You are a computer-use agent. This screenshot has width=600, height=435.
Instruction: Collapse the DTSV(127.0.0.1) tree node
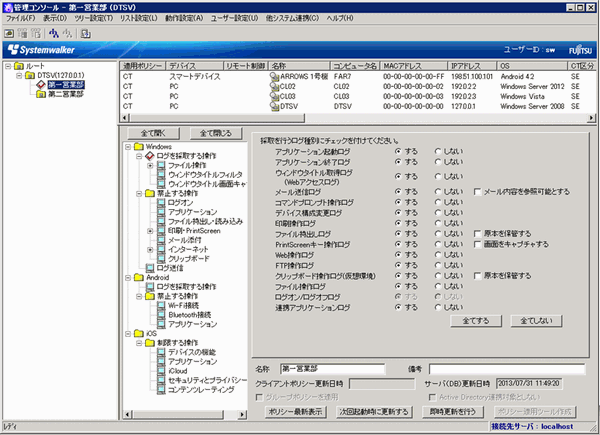pos(20,76)
